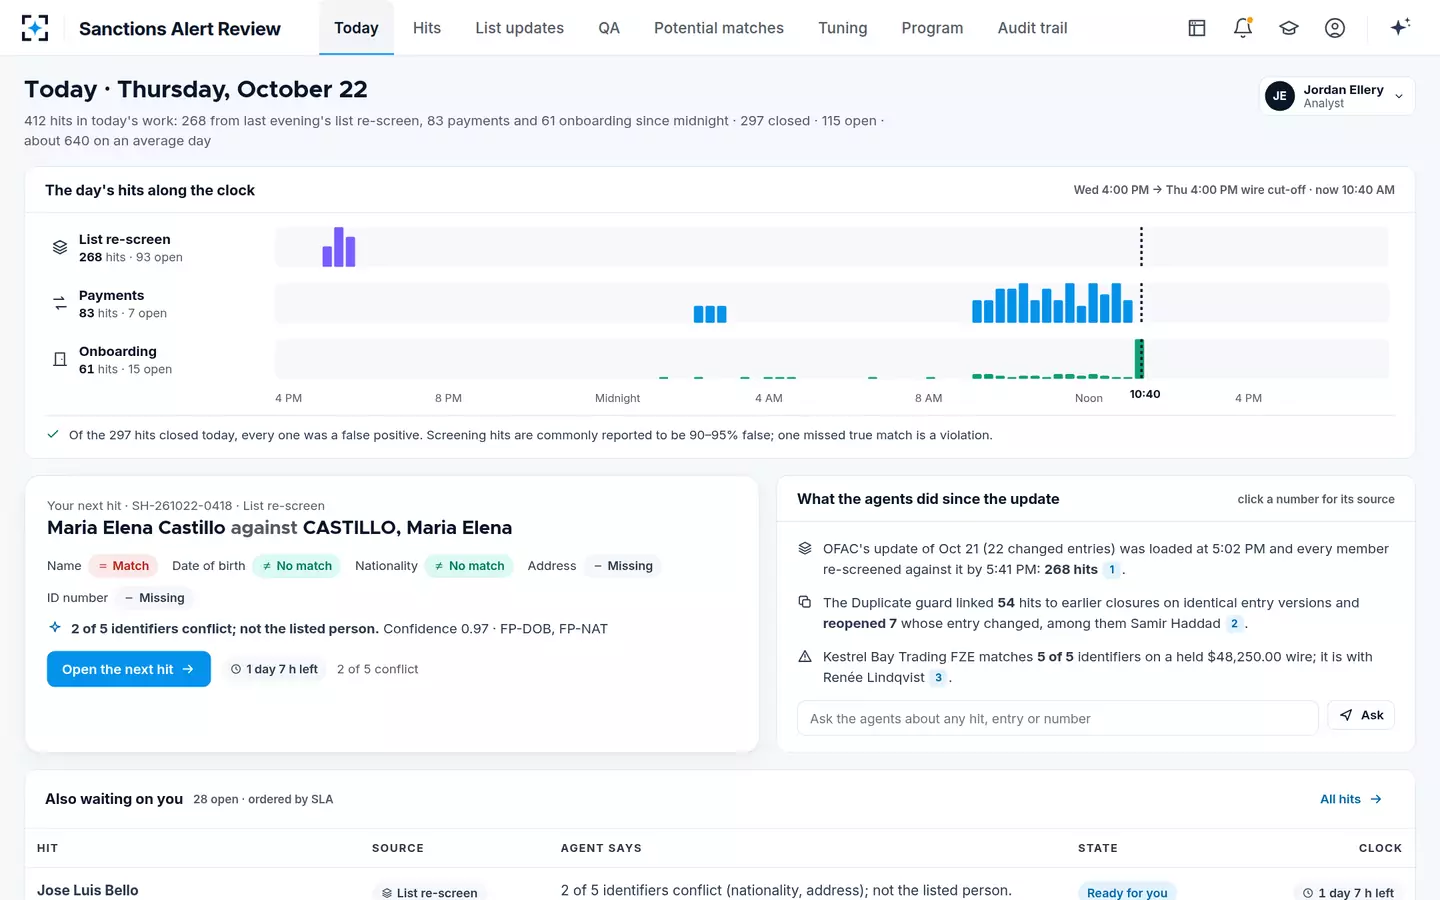
Task: Click the Name Match chip
Action: tap(123, 566)
